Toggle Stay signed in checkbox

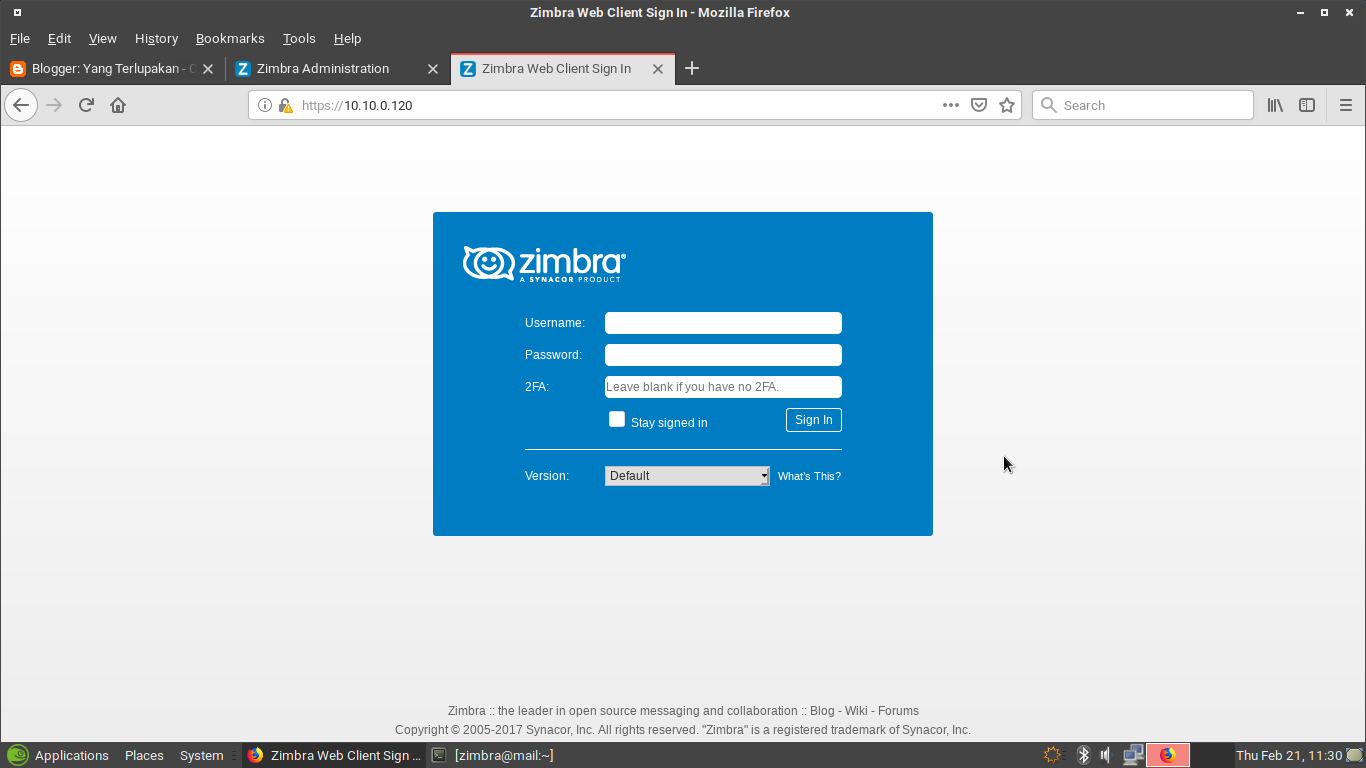(x=617, y=419)
